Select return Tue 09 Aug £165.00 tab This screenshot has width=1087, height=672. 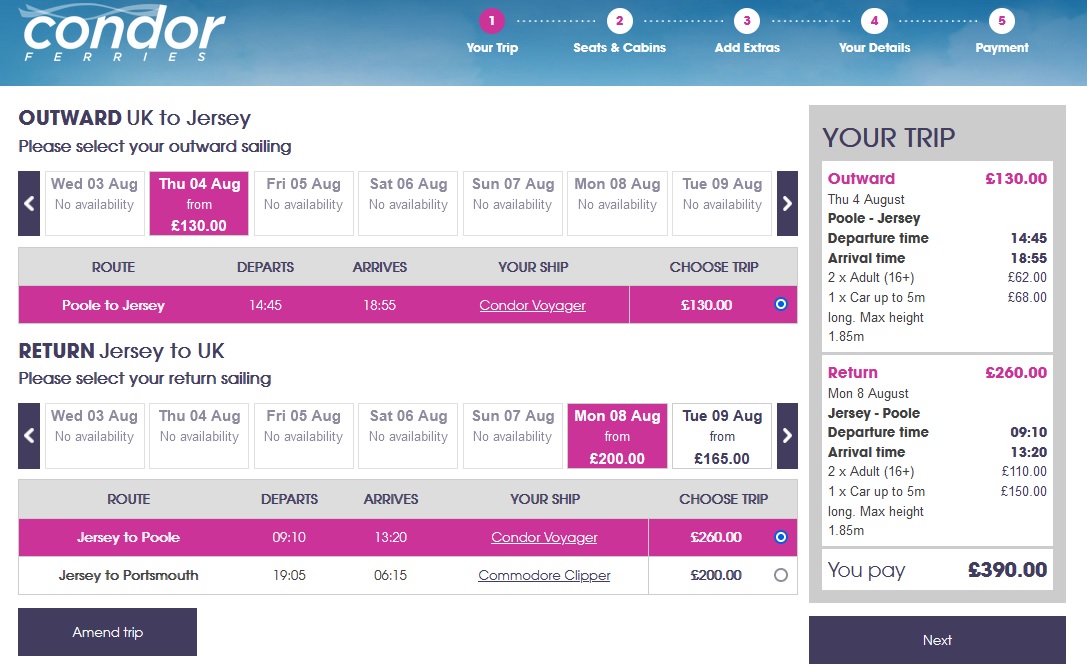tap(722, 436)
